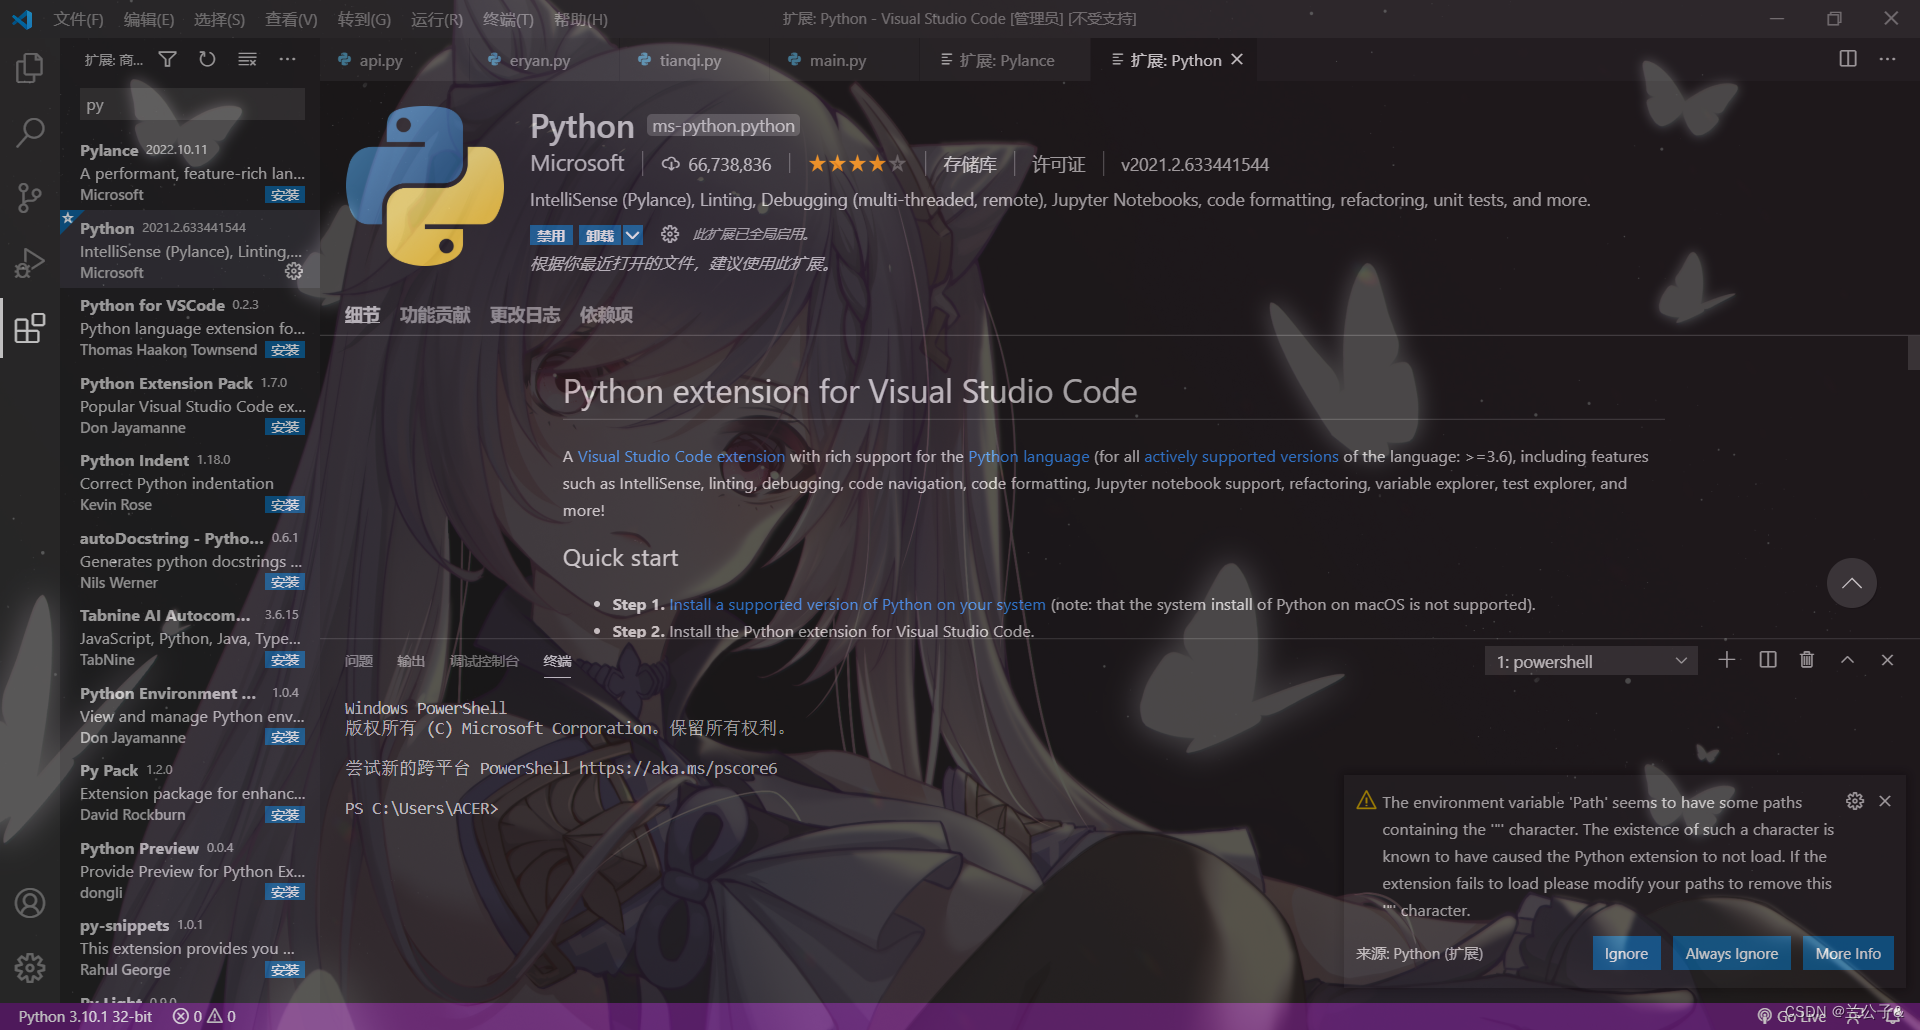Maximize the terminal panel with the up chevron
Screen dimensions: 1920x1030
point(1848,660)
